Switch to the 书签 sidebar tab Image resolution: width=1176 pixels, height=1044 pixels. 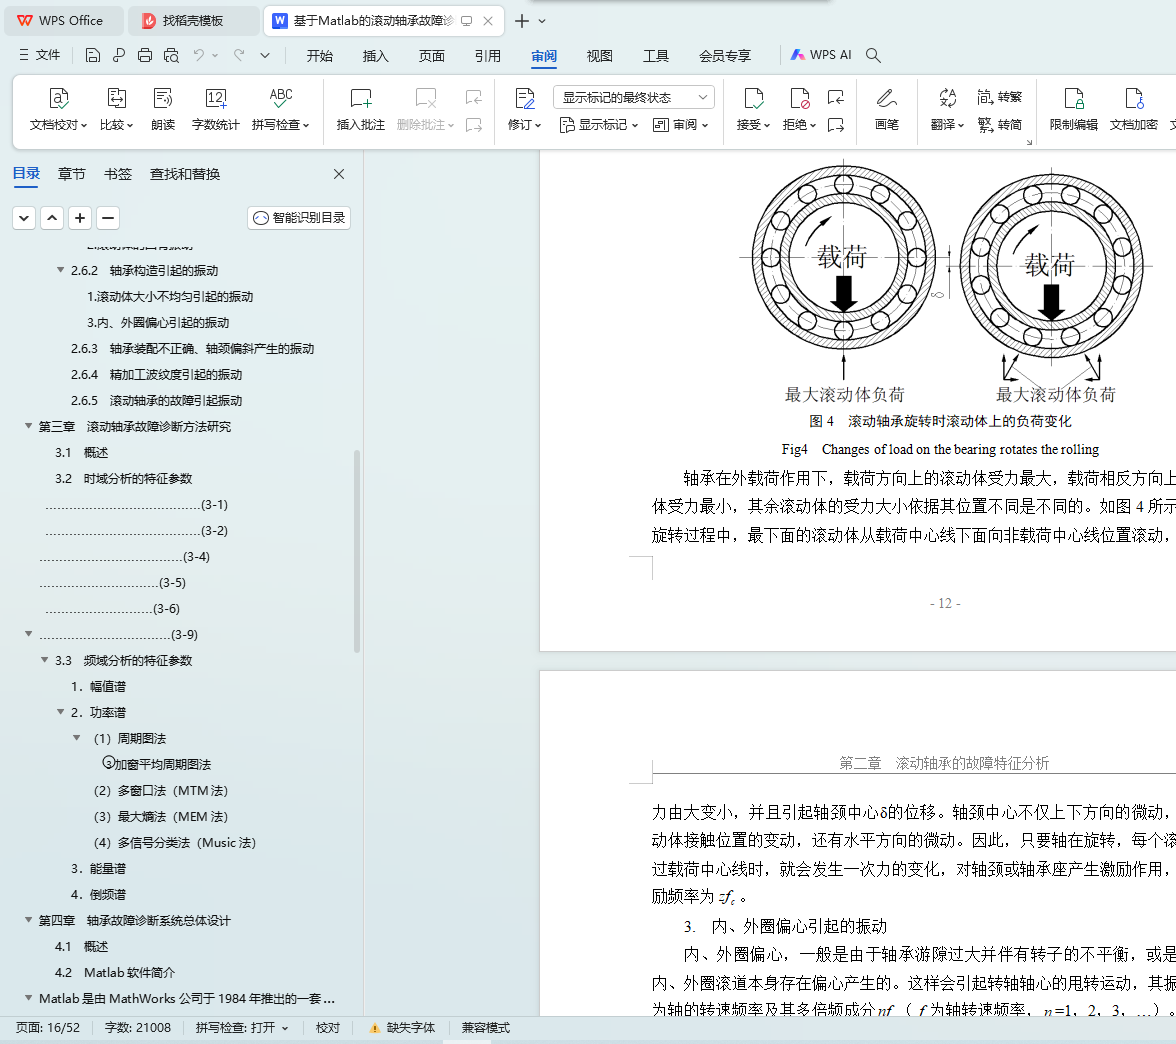click(118, 174)
